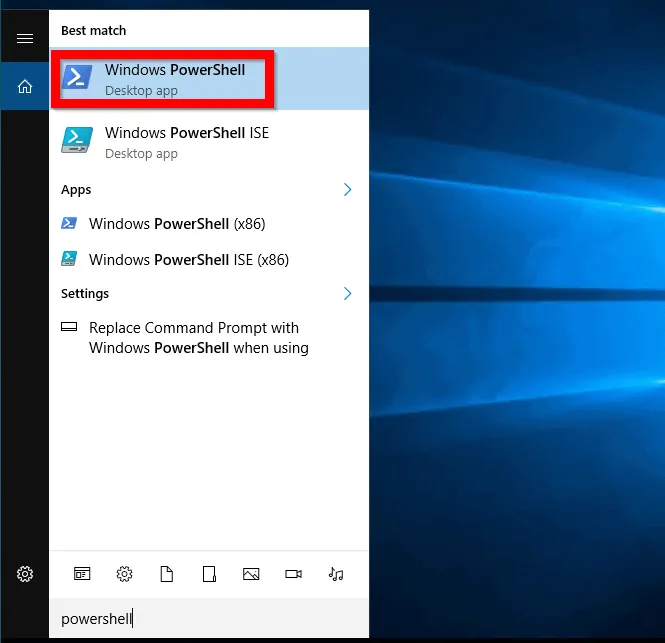The height and width of the screenshot is (643, 665).
Task: Click the Windows PowerShell ISE (x86) icon
Action: tap(69, 259)
